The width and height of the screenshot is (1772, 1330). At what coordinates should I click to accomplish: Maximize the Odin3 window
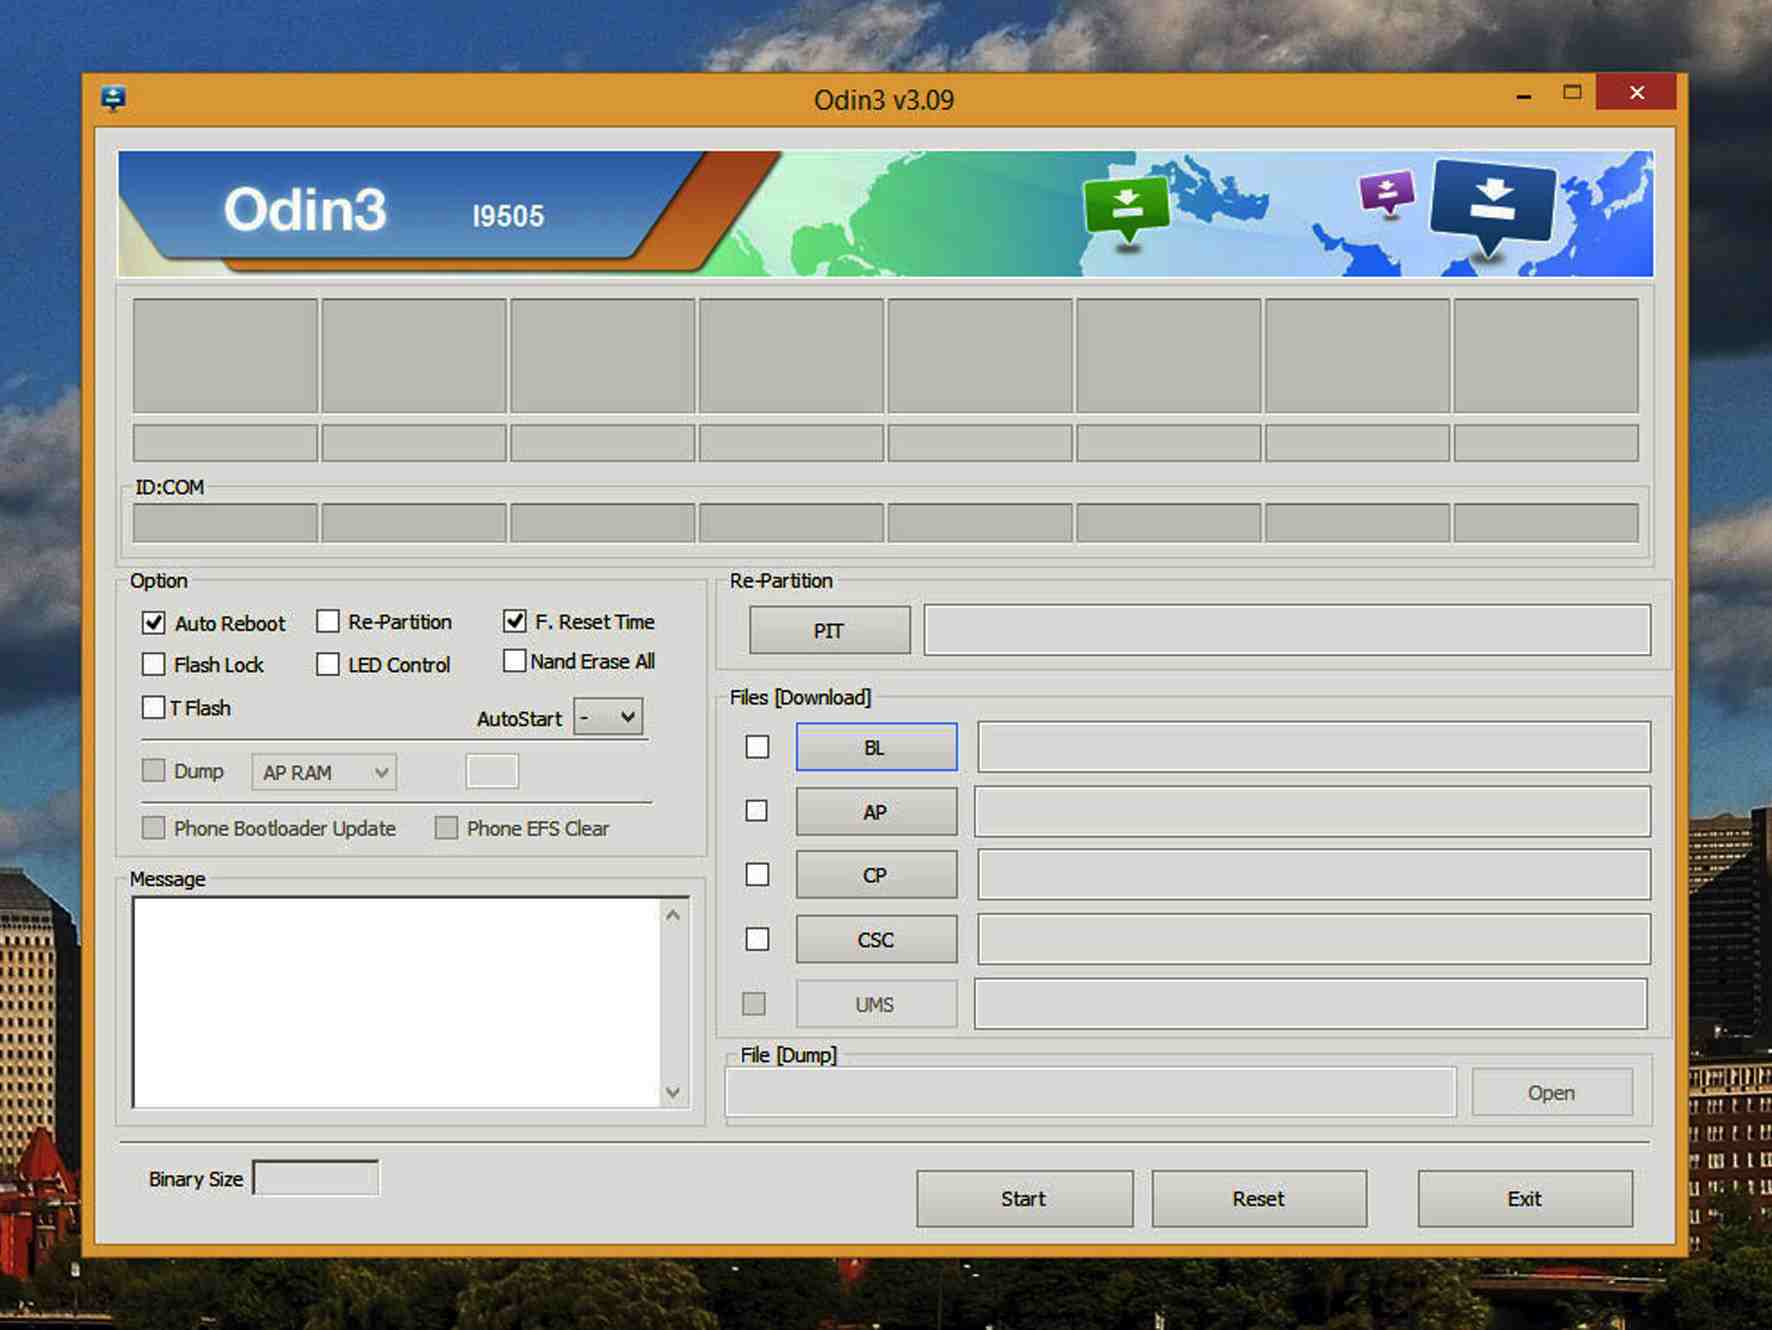(x=1572, y=93)
